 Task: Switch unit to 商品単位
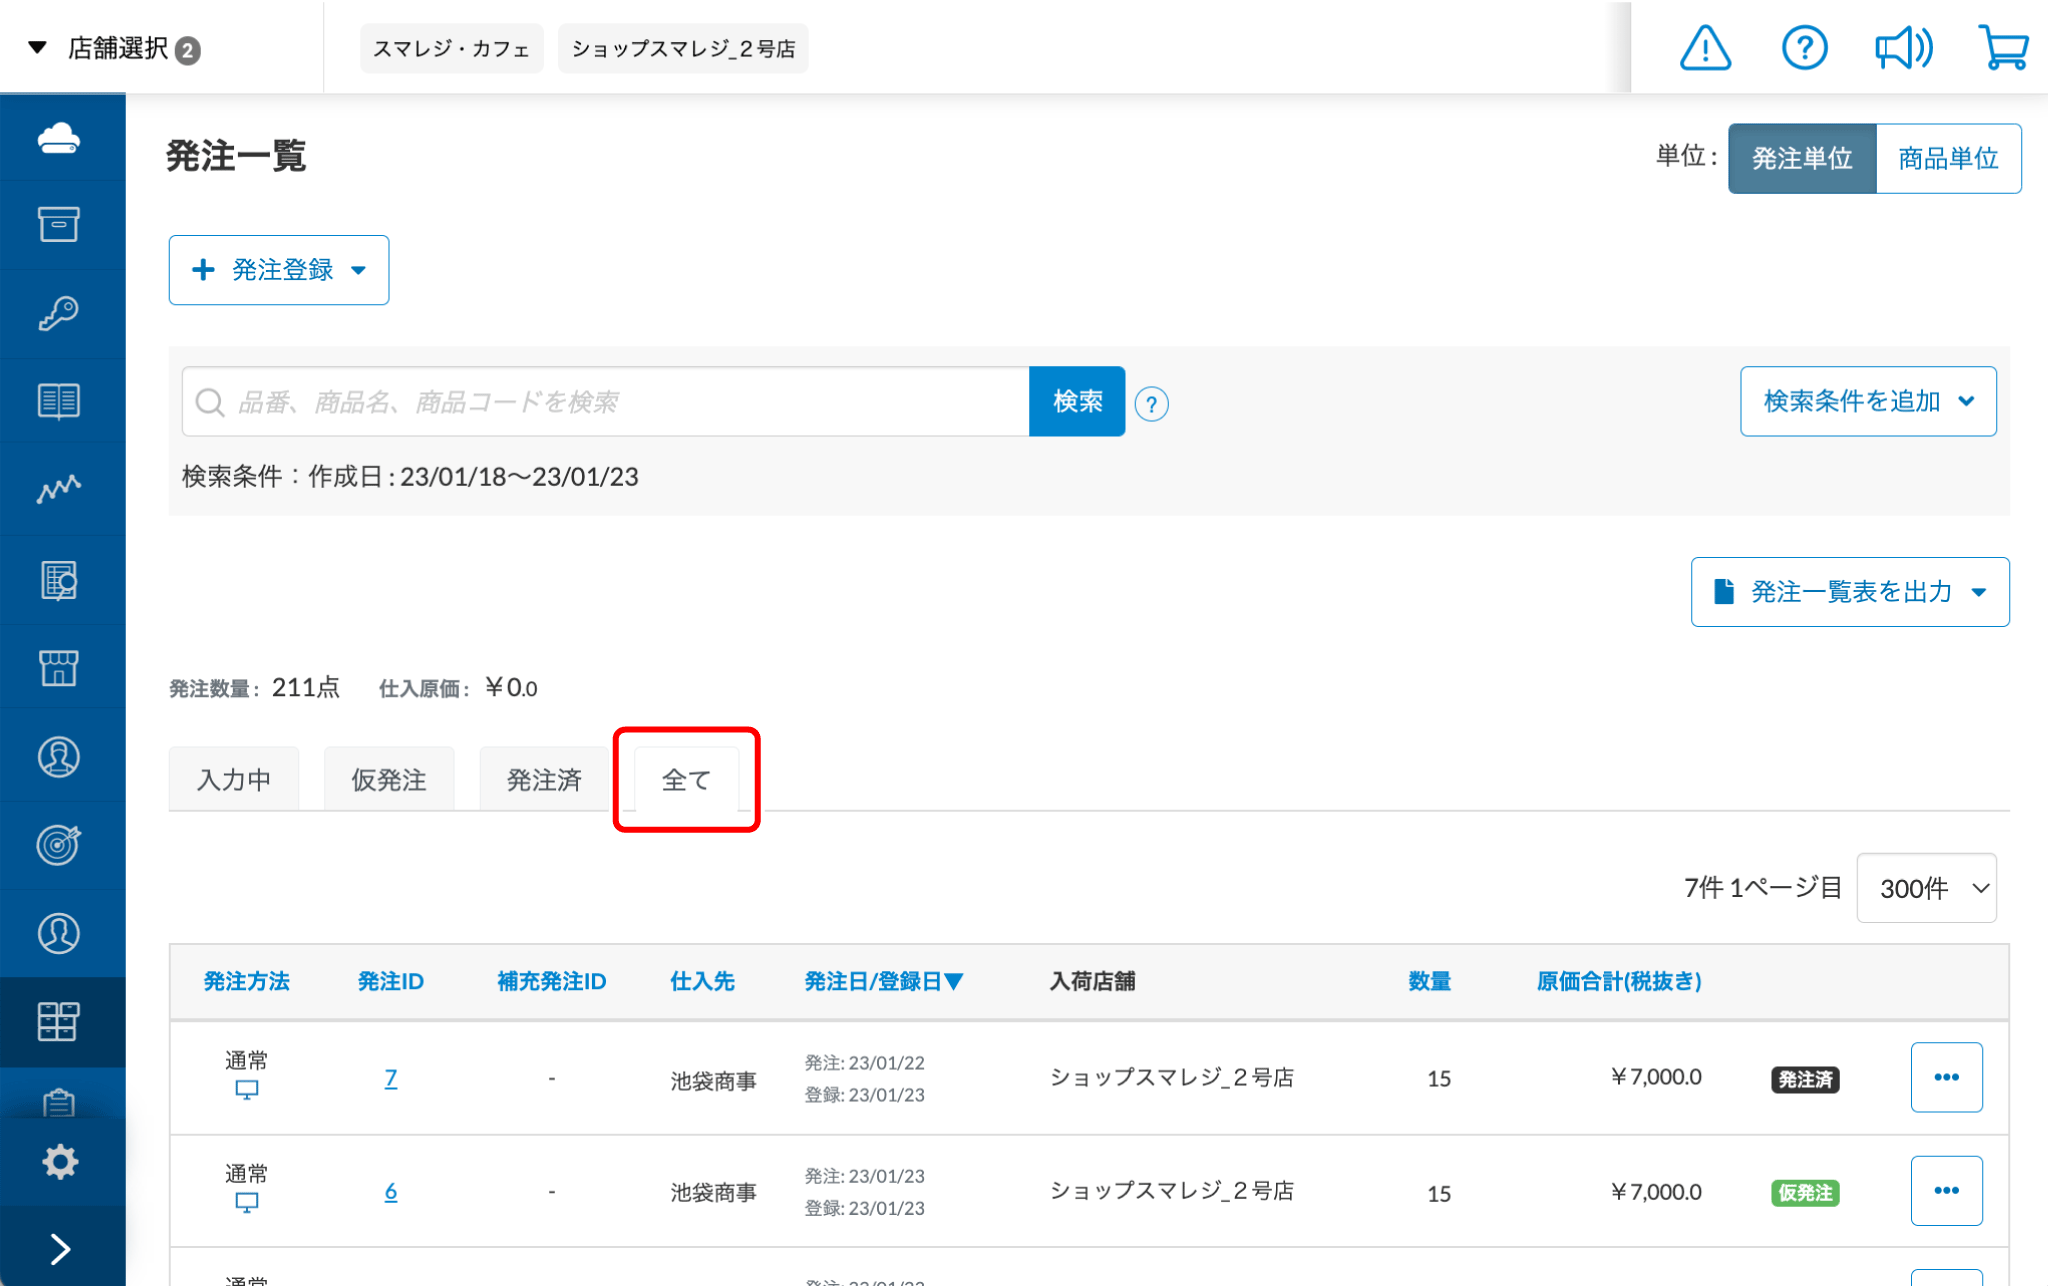1947,158
